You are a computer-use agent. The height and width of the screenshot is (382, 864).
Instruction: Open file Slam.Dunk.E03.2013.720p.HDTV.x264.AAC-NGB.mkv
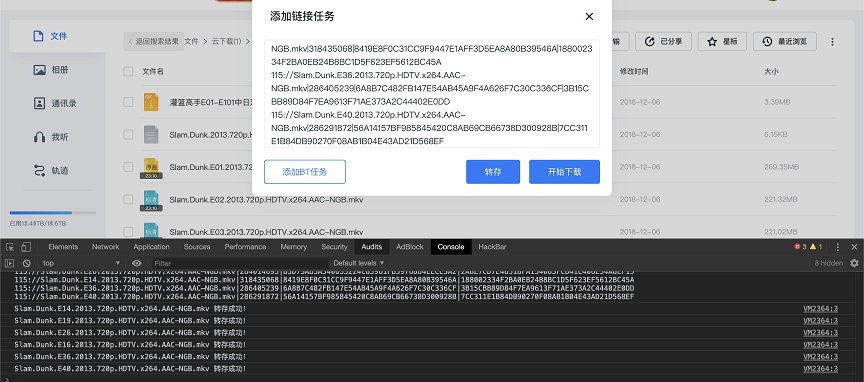266,232
